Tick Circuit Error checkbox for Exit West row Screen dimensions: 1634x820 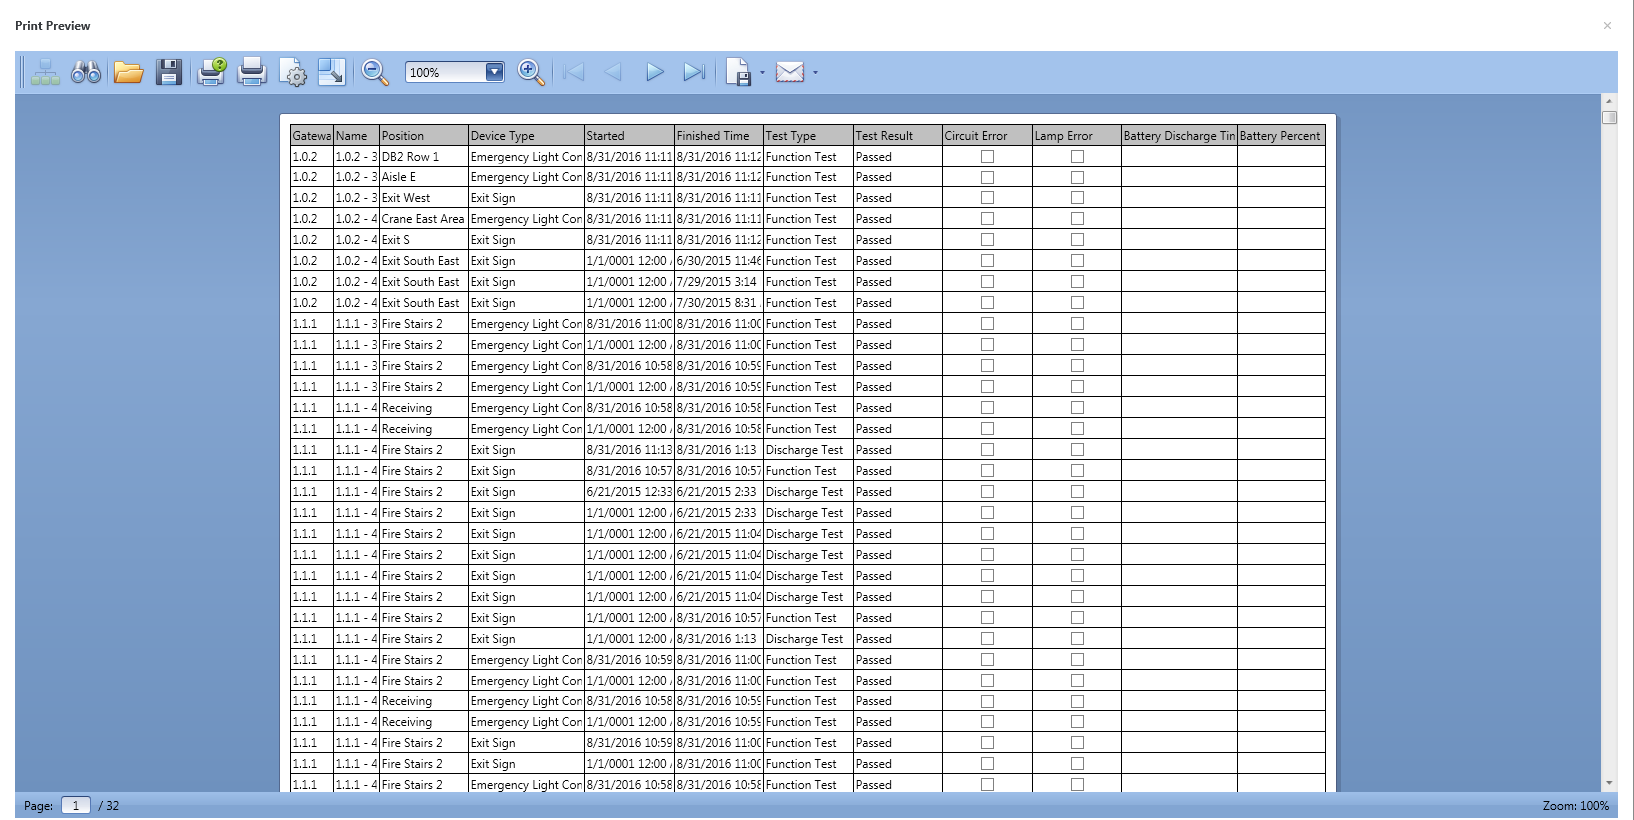click(987, 198)
